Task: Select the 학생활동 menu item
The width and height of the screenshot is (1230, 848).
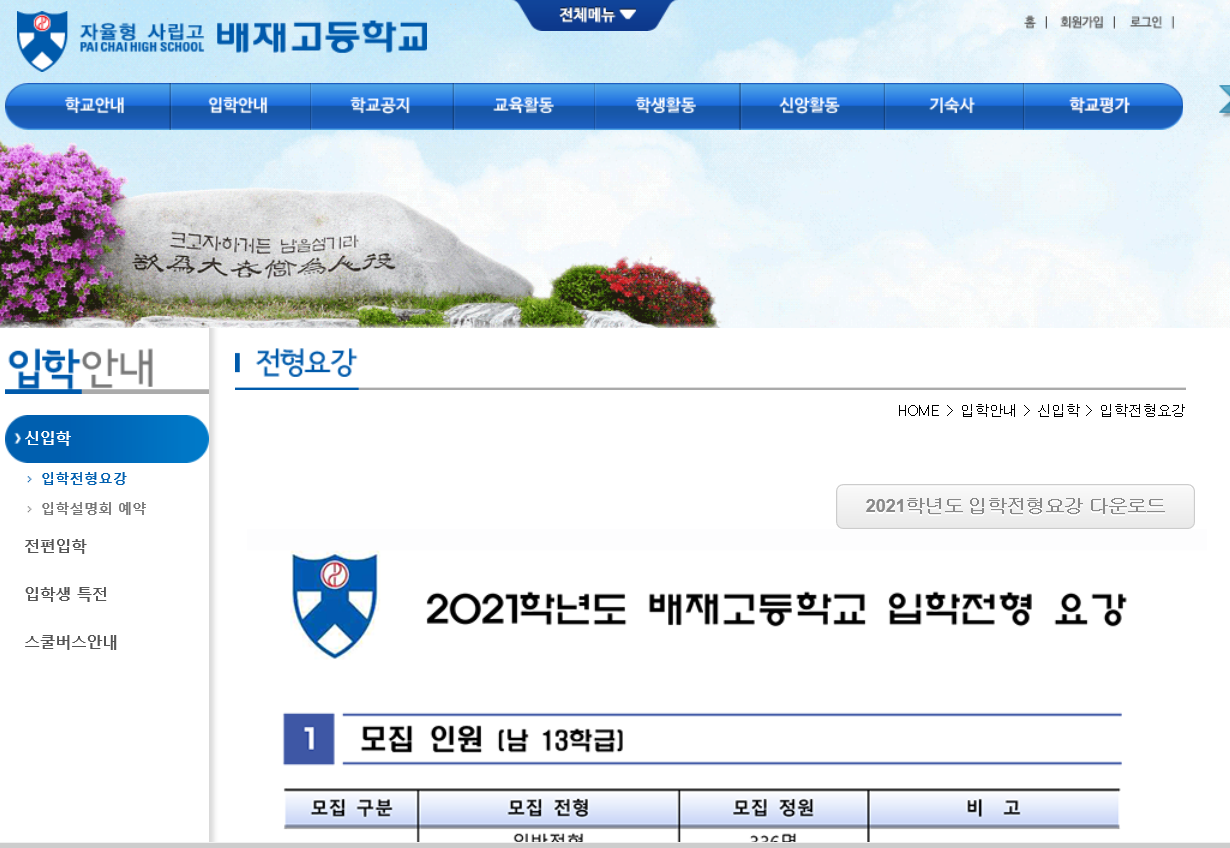Action: [x=666, y=105]
